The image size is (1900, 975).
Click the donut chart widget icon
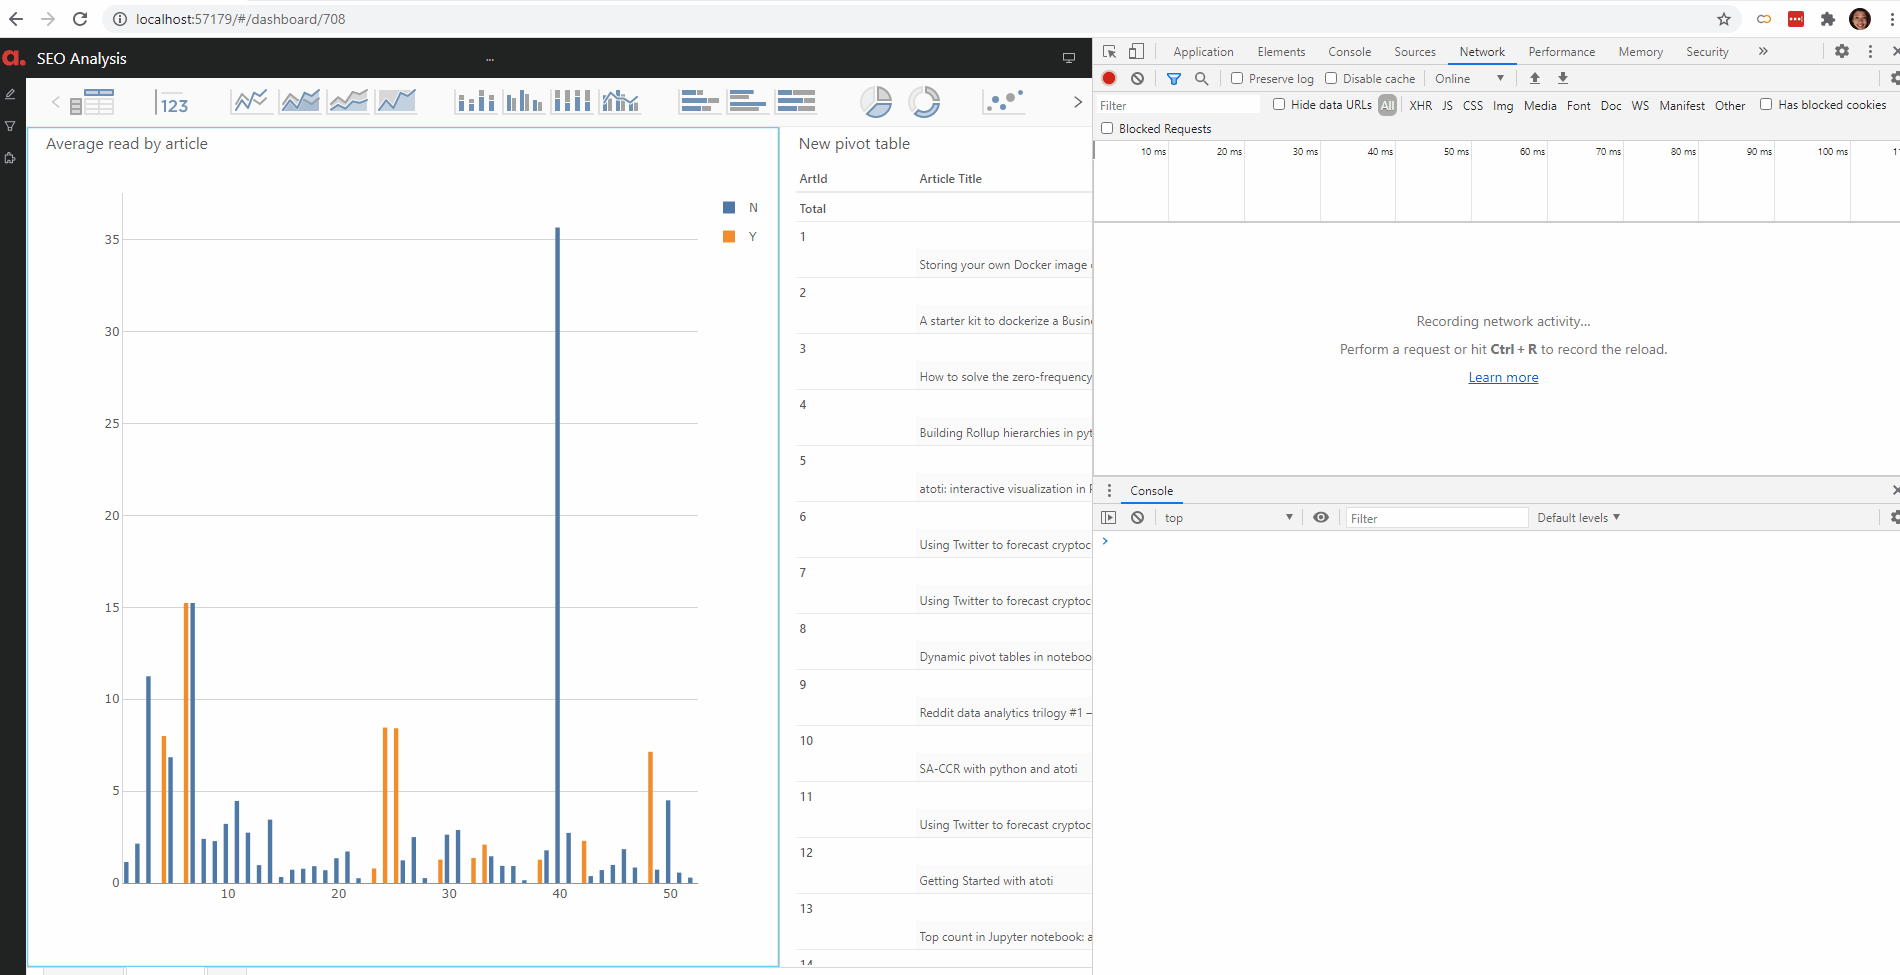tap(924, 100)
